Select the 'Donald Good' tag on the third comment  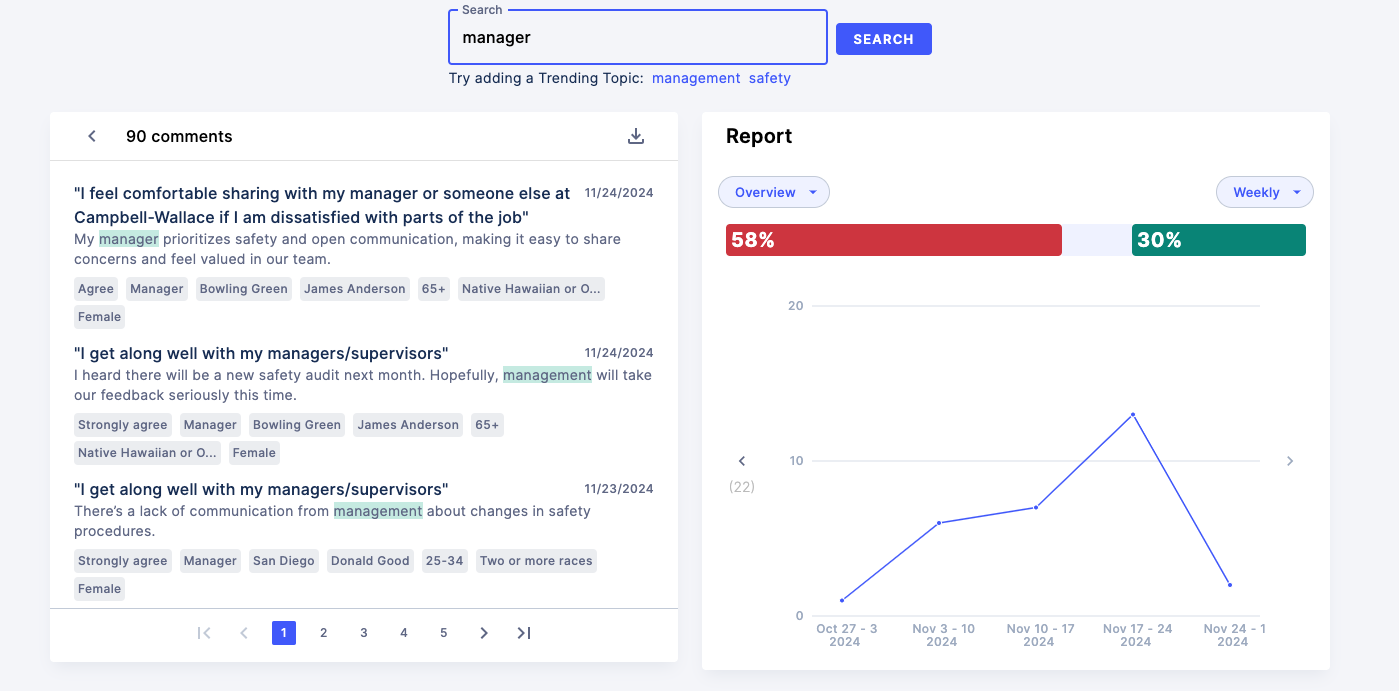pos(370,560)
